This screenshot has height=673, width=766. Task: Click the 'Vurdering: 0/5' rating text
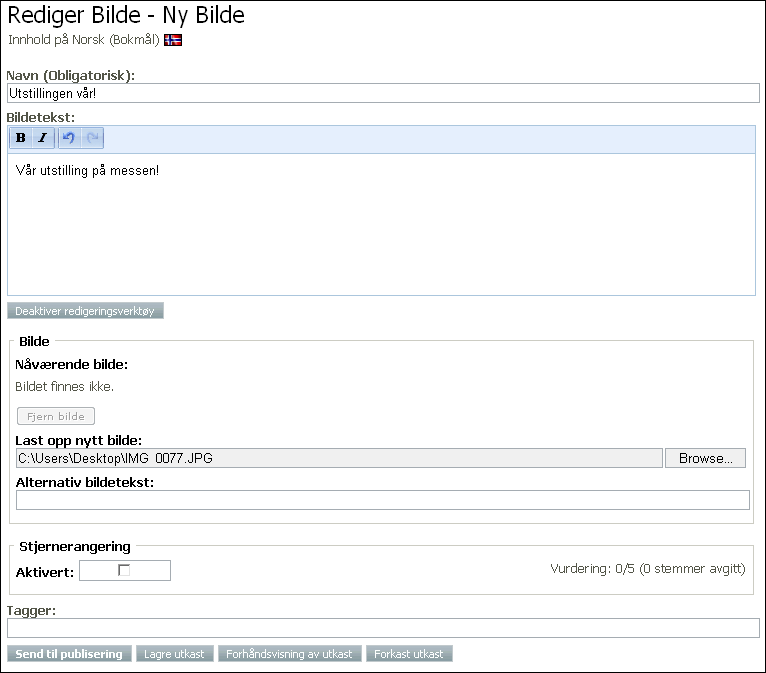click(x=592, y=568)
